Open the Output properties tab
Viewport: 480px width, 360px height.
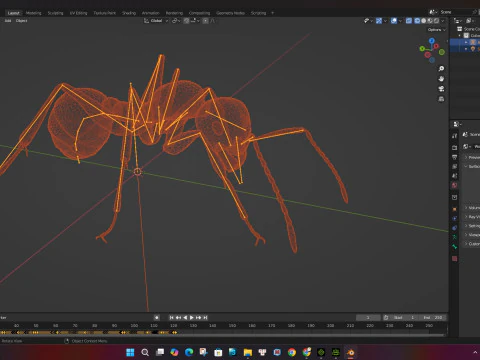[x=455, y=157]
